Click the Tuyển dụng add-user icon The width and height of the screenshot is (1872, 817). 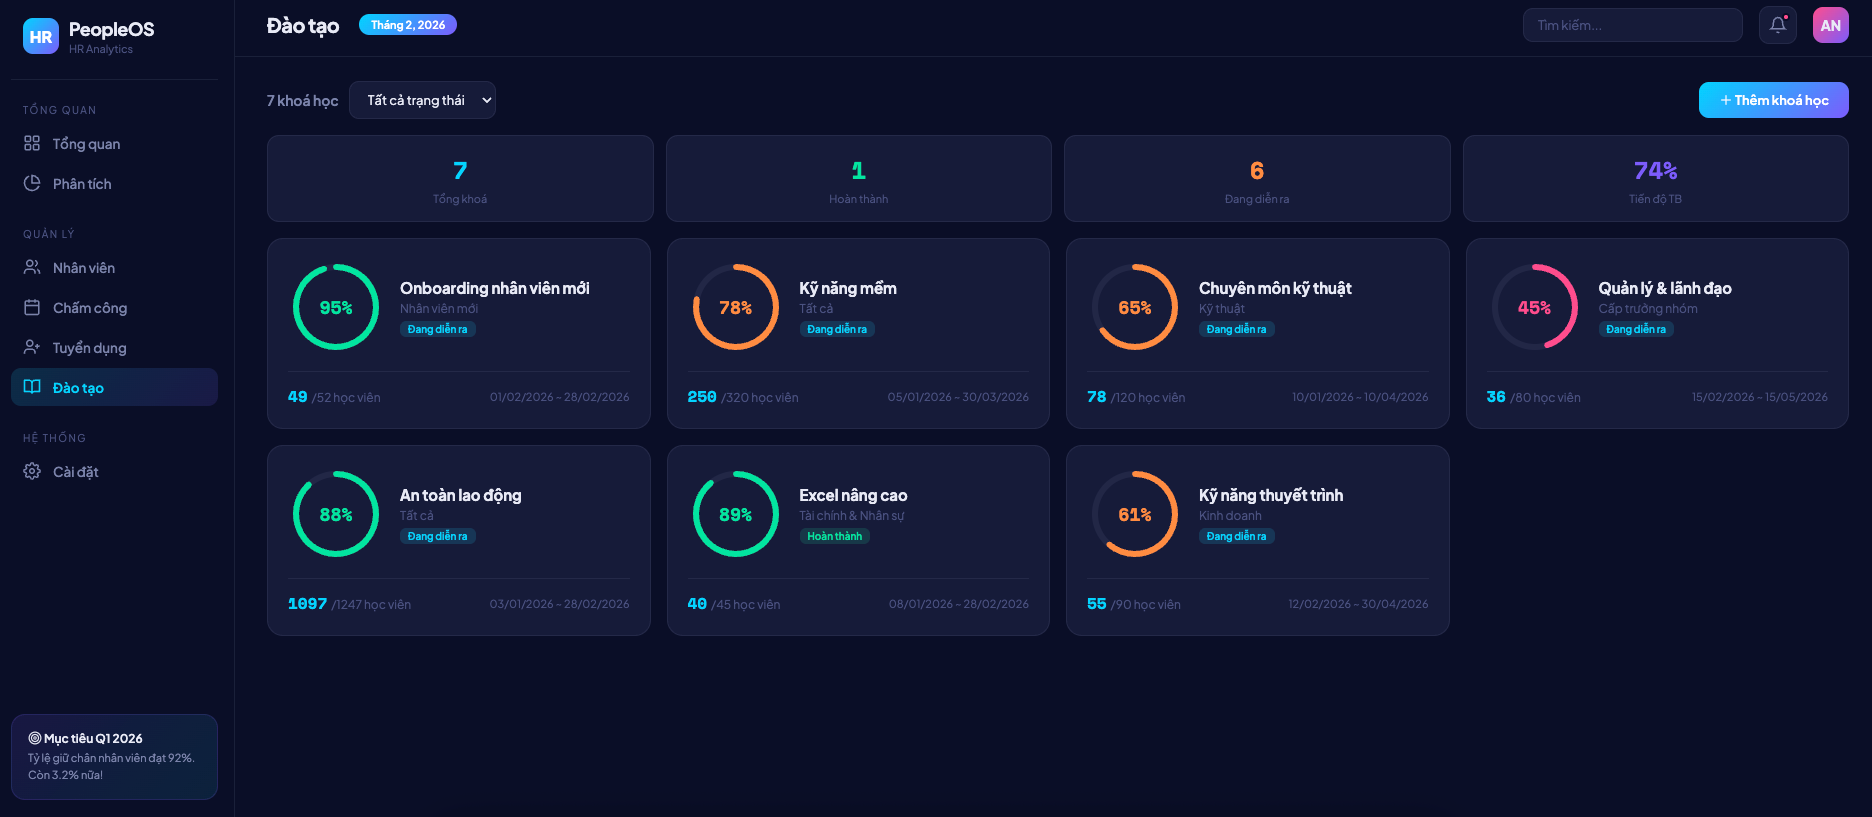(x=32, y=348)
